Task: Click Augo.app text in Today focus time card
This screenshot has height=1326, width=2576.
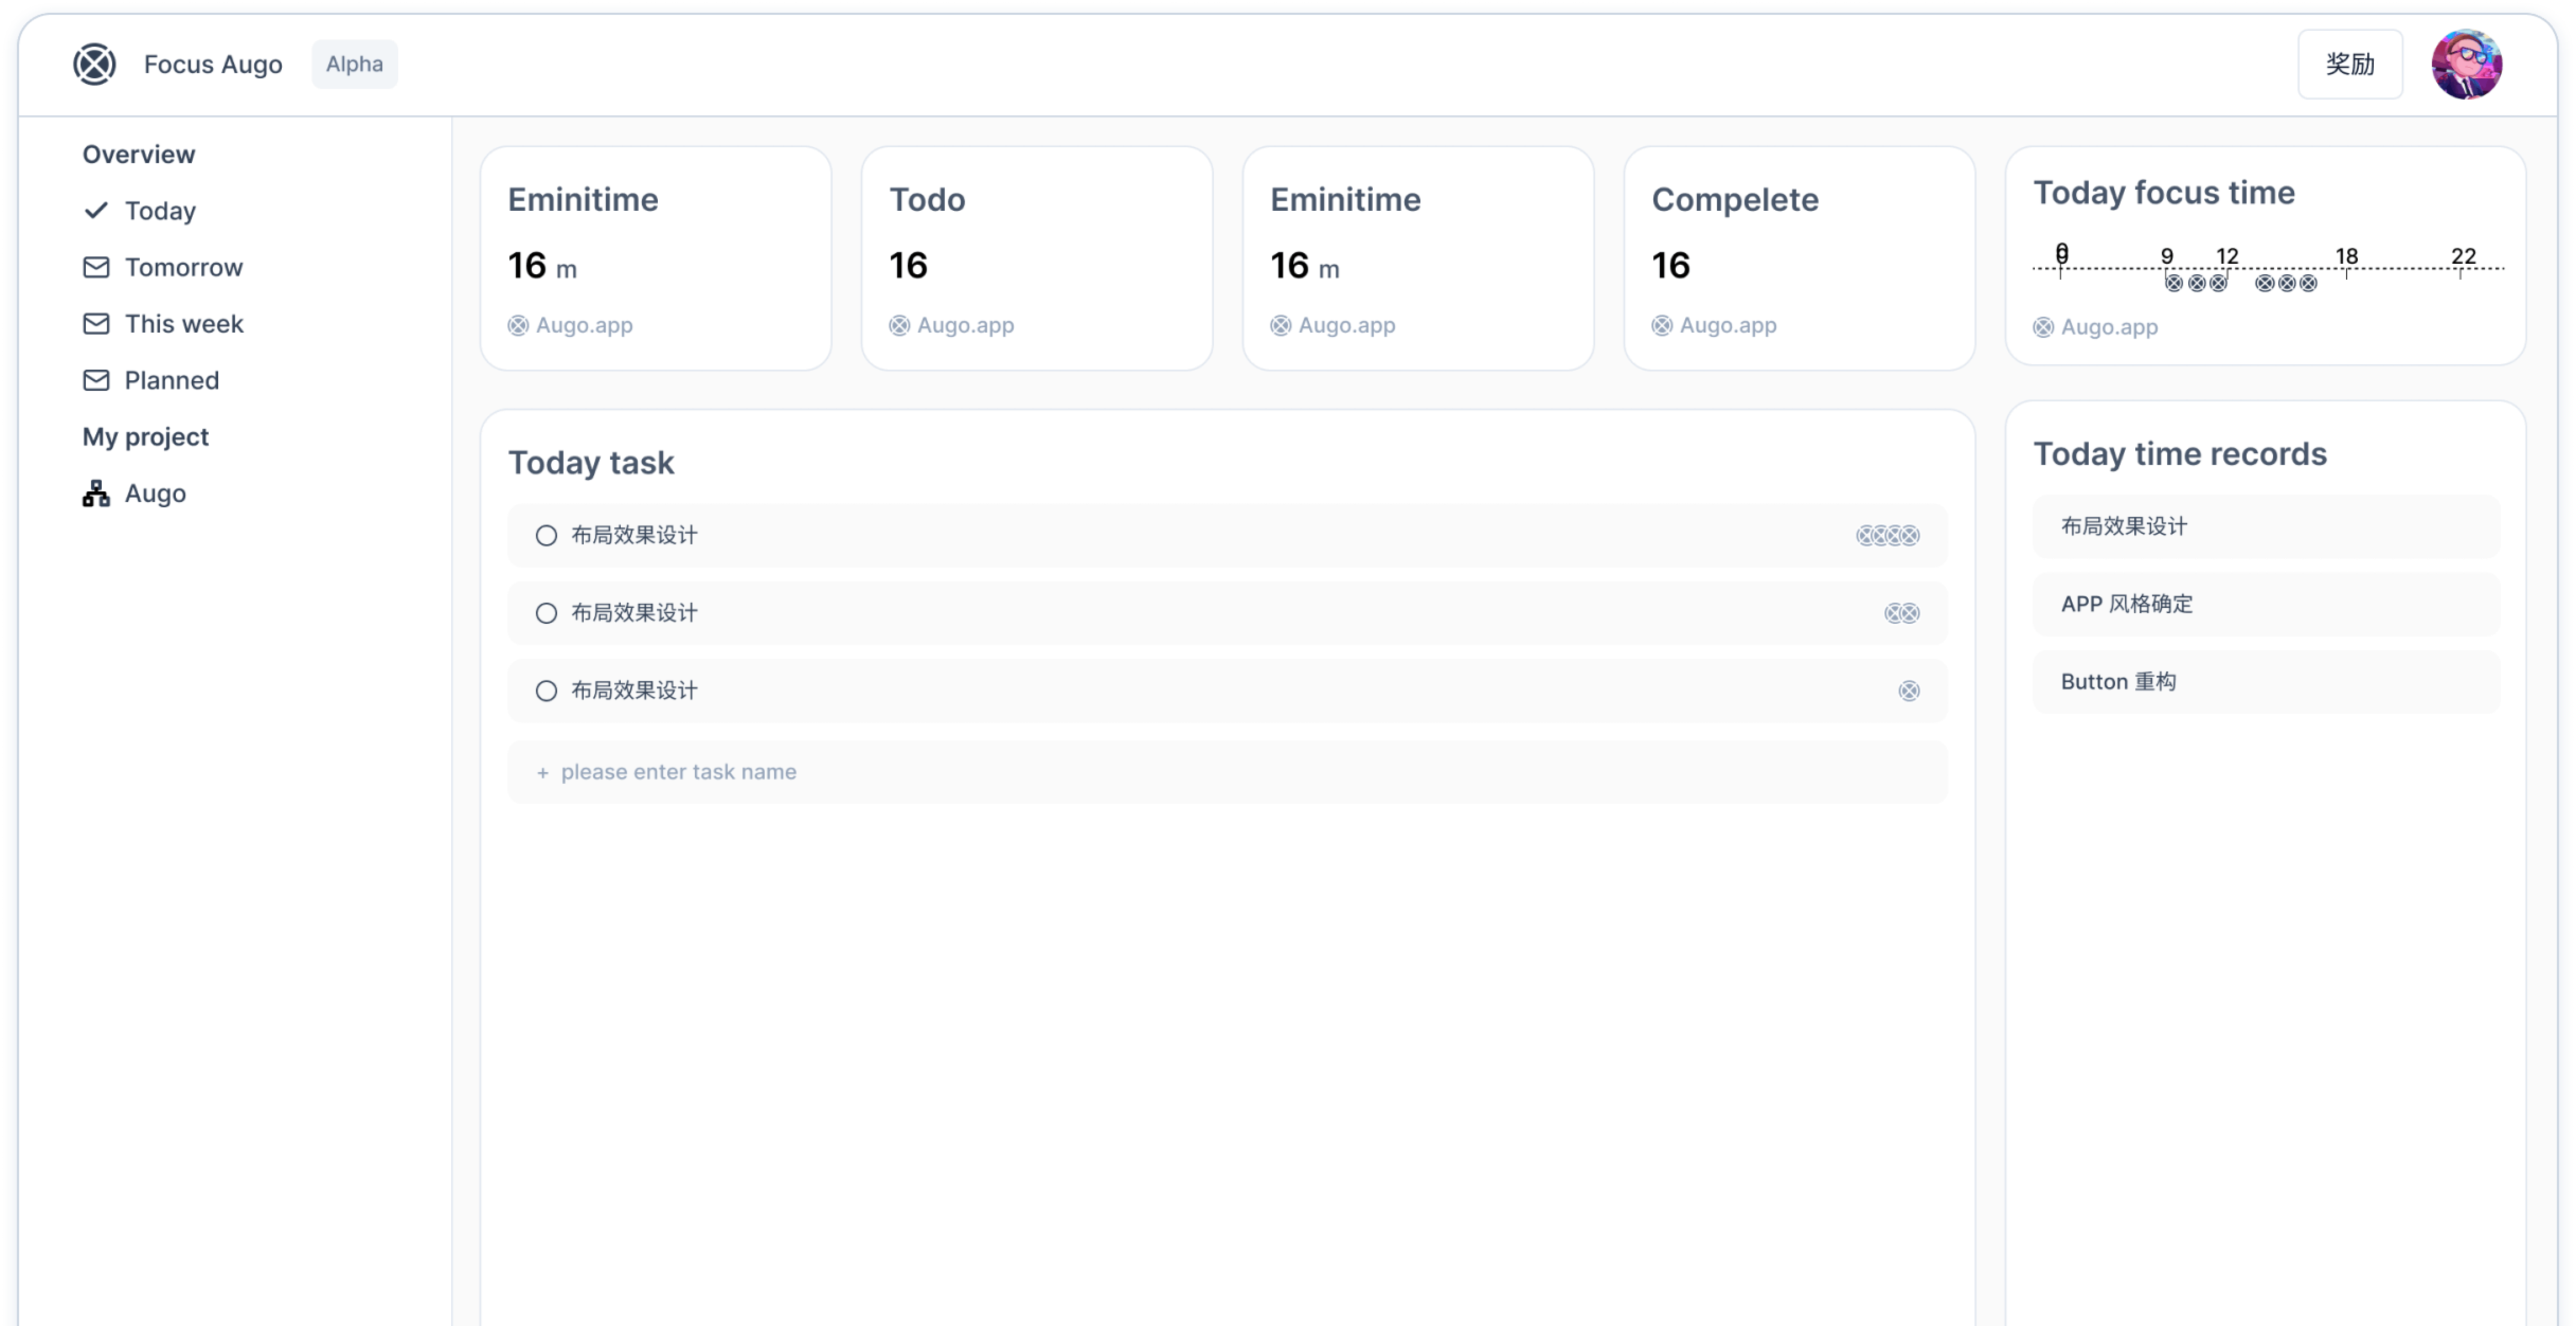Action: tap(2109, 327)
